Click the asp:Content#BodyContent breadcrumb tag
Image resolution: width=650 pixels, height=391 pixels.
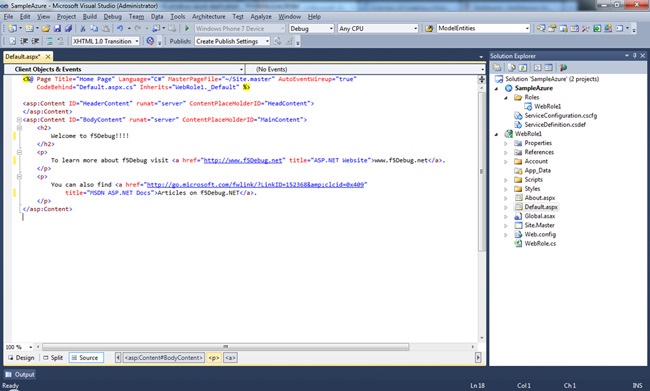pos(164,357)
